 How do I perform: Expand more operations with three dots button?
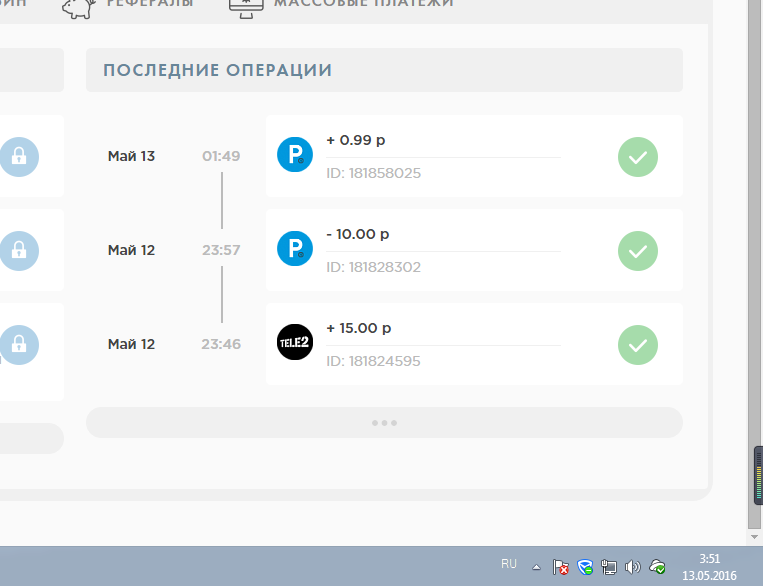pos(384,423)
